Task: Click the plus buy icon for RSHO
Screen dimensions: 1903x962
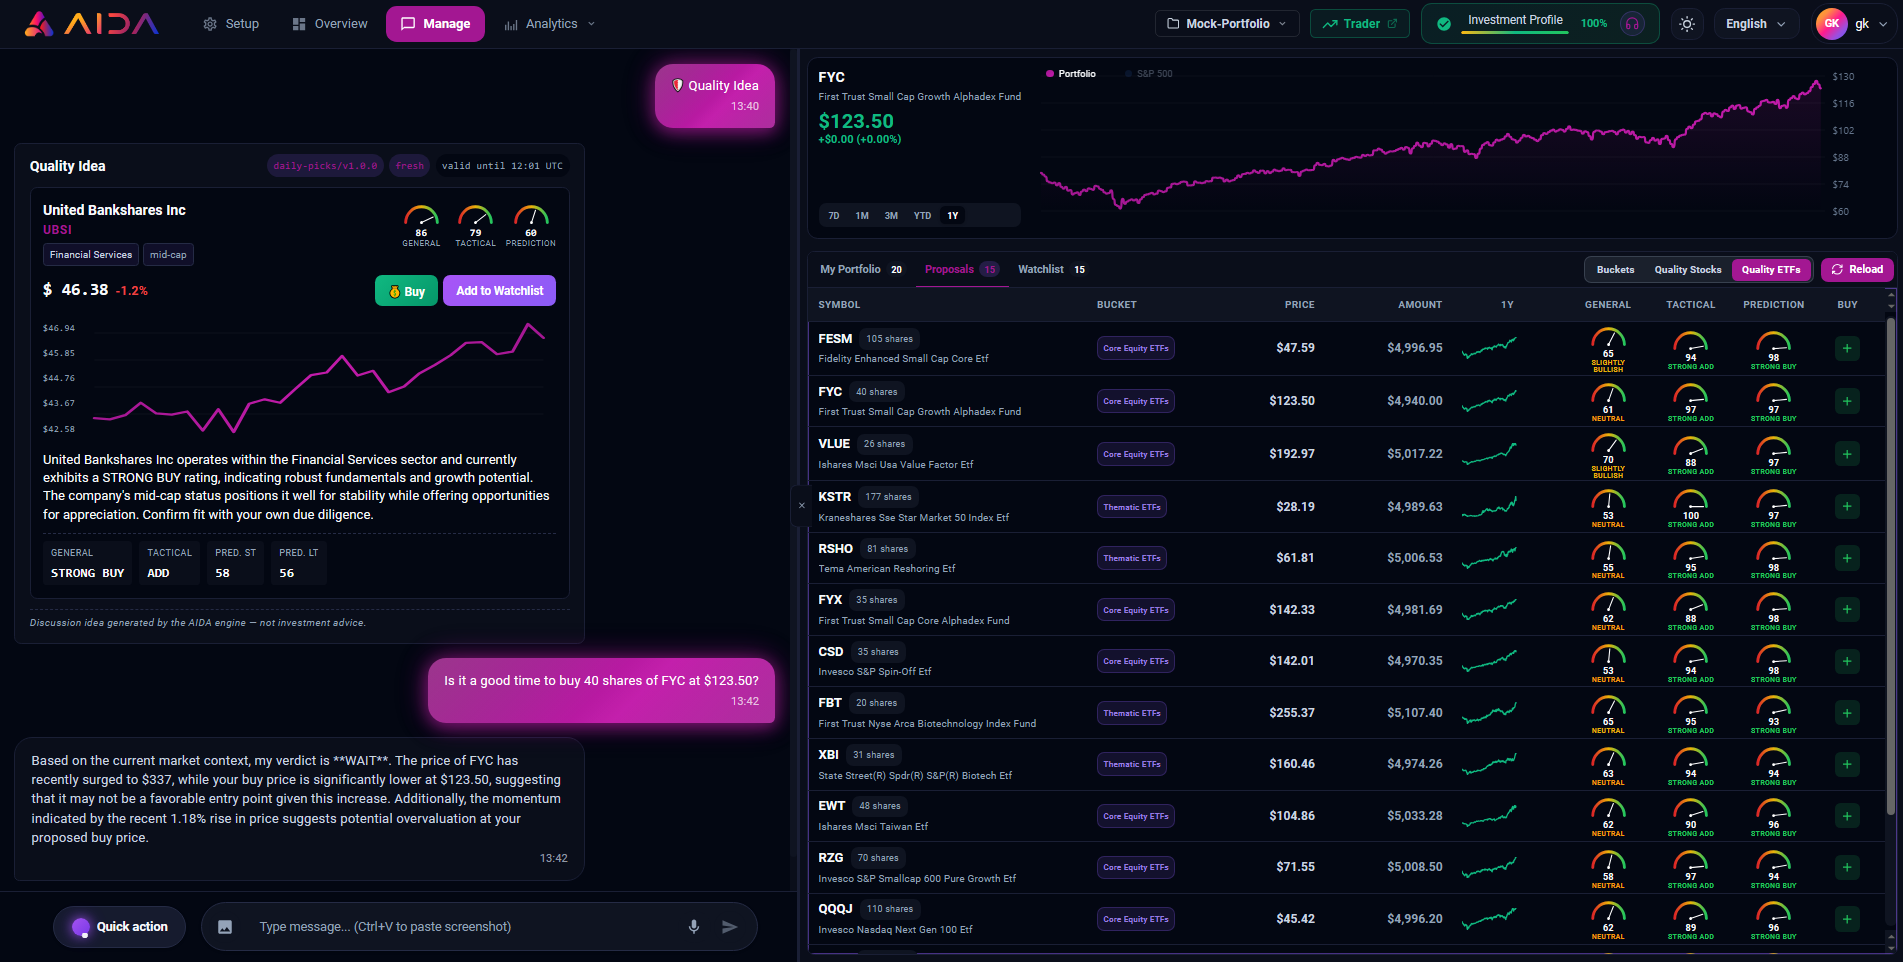Action: (1847, 559)
